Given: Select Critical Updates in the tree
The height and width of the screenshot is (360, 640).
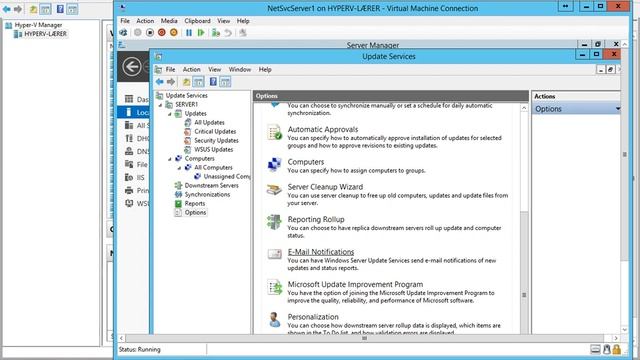Looking at the screenshot, I should pyautogui.click(x=215, y=131).
